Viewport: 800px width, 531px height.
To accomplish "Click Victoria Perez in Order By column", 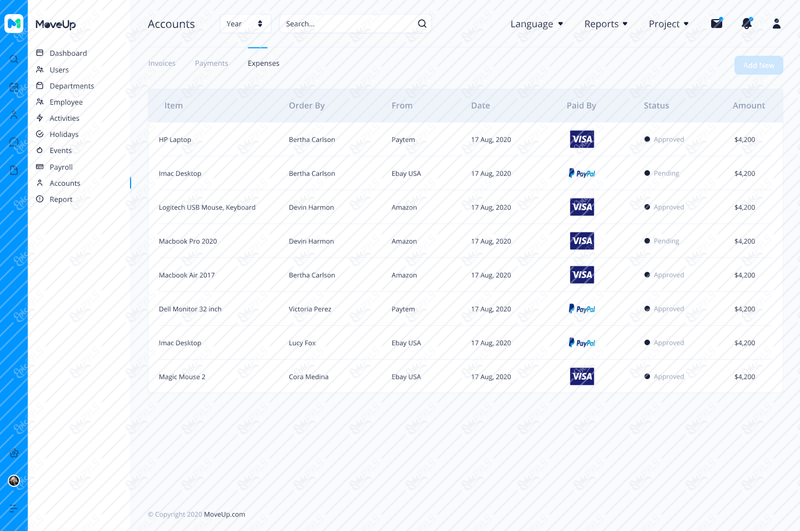I will click(x=310, y=309).
